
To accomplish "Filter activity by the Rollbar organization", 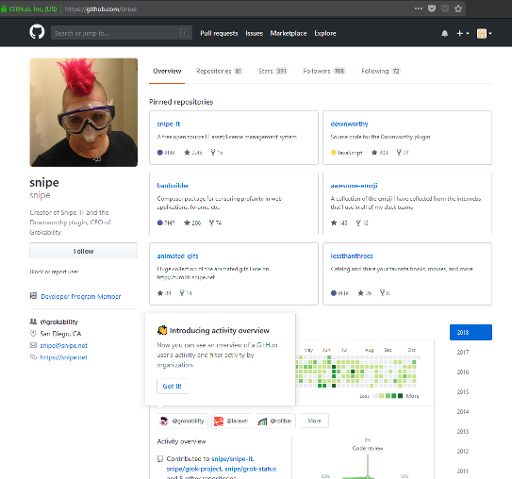I will point(276,421).
